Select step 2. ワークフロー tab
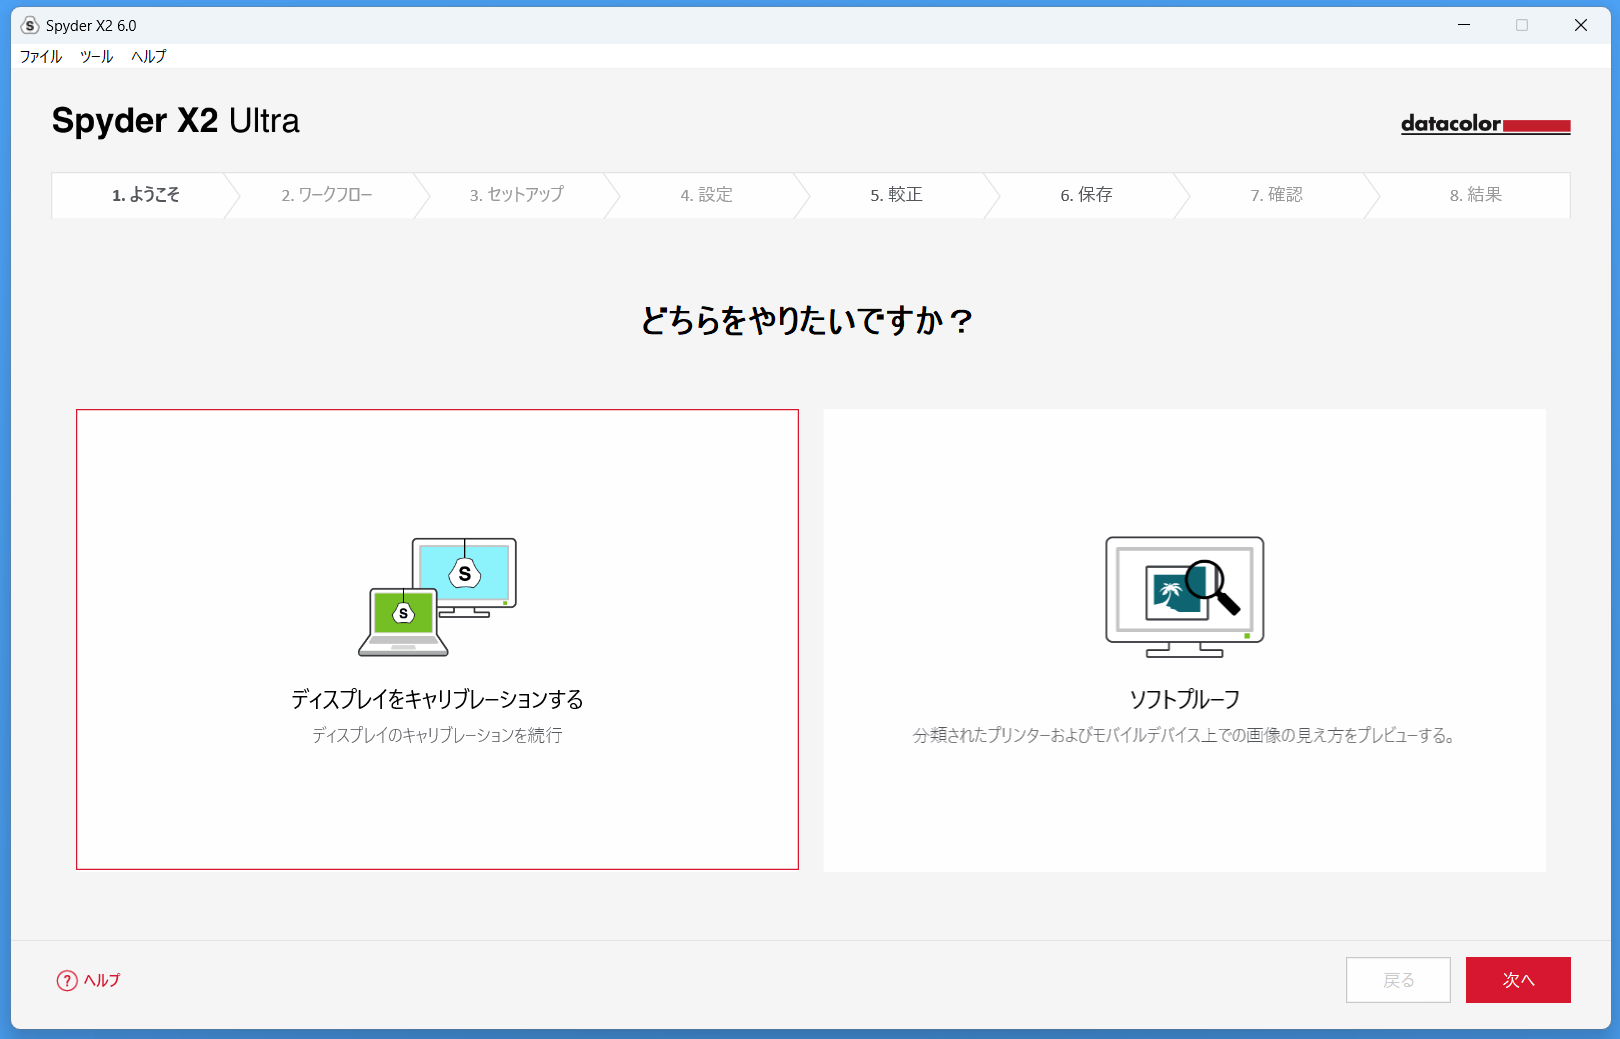 [327, 195]
